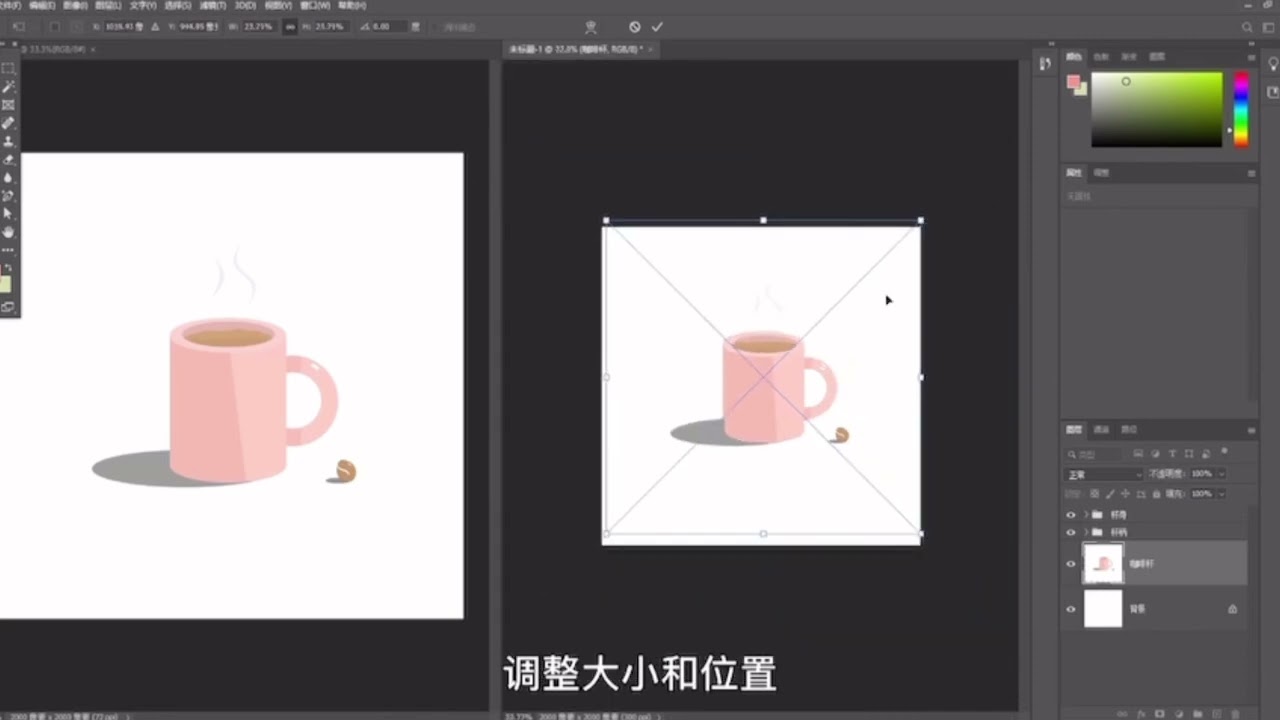Image resolution: width=1280 pixels, height=720 pixels.
Task: Click the search icon in the top bar
Action: tap(1247, 28)
